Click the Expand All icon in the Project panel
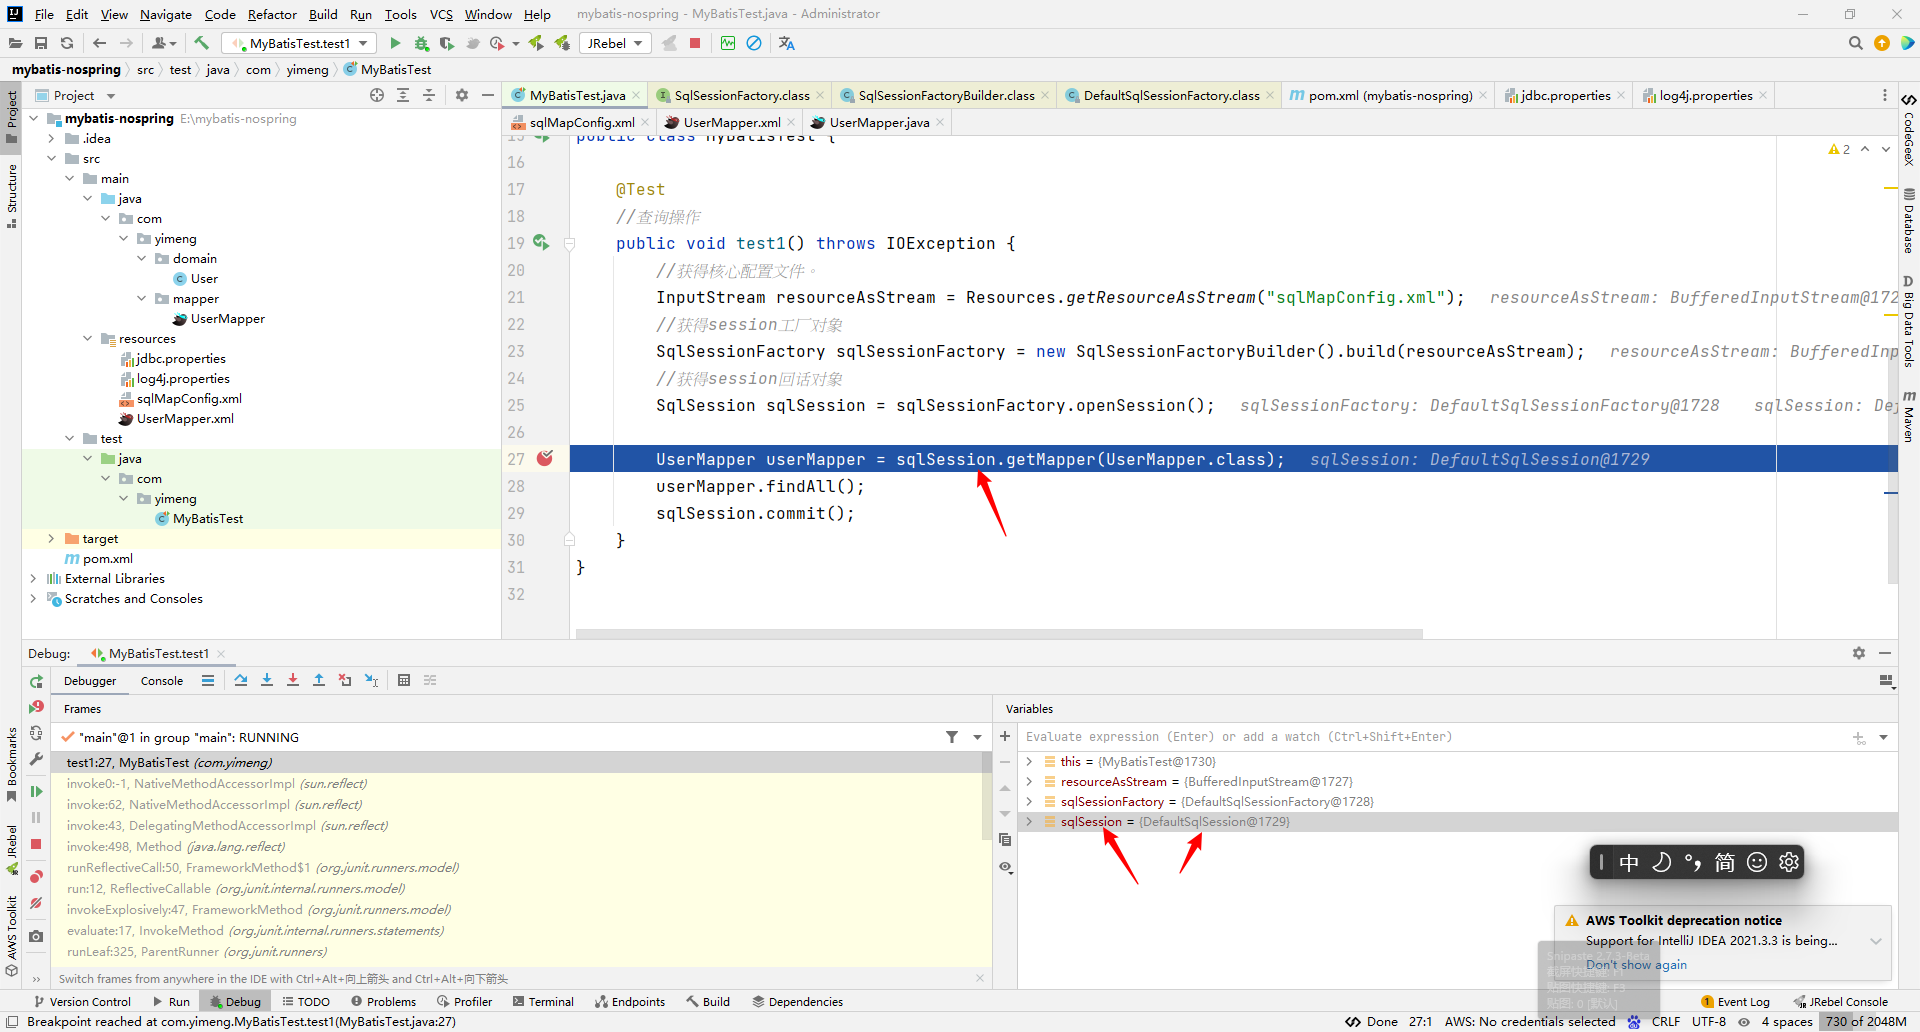Viewport: 1920px width, 1032px height. [x=403, y=95]
